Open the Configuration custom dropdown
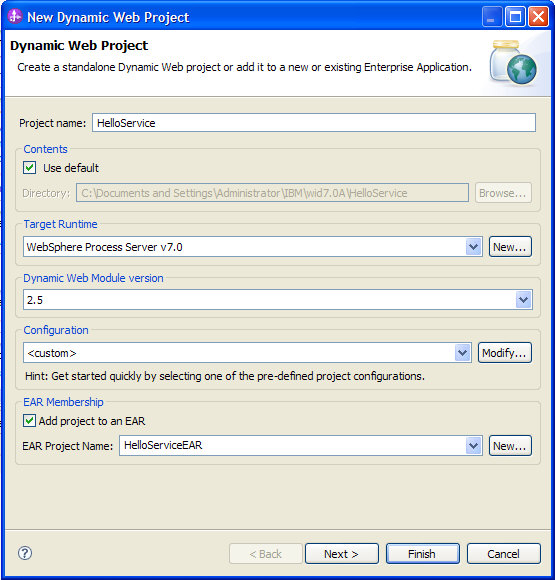555x580 pixels. pyautogui.click(x=462, y=353)
